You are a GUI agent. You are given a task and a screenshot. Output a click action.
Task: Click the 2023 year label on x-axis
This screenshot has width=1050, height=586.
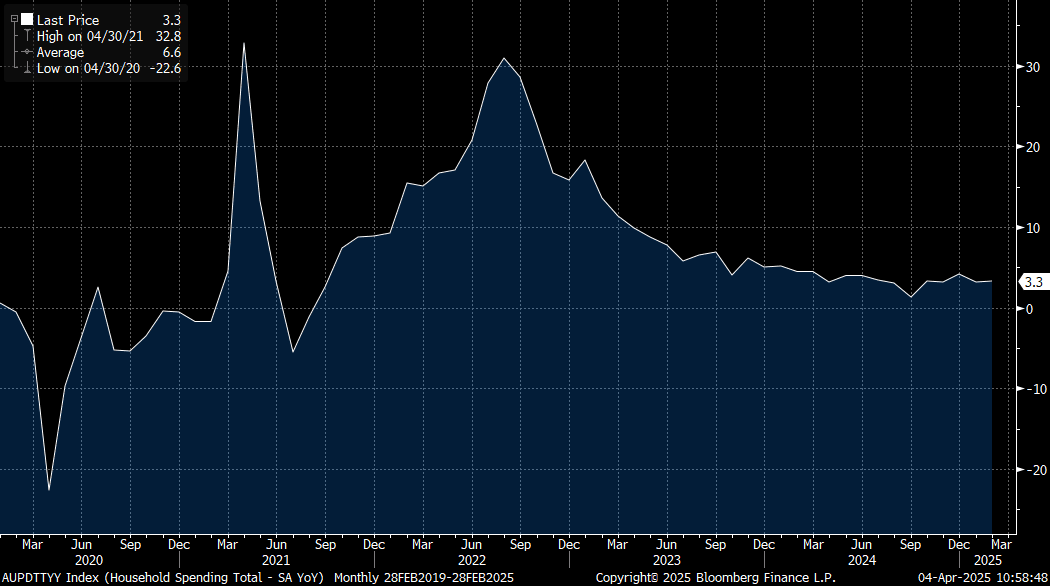point(666,561)
